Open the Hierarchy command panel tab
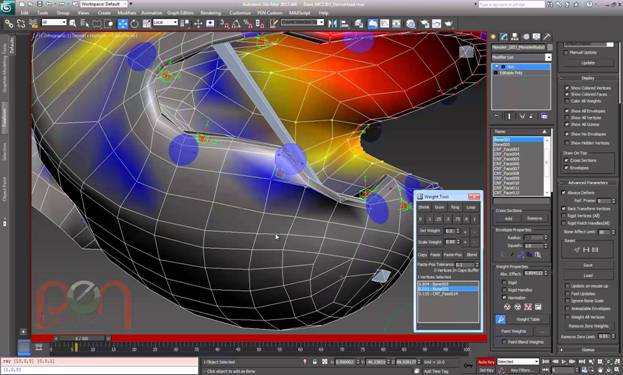 click(x=515, y=37)
